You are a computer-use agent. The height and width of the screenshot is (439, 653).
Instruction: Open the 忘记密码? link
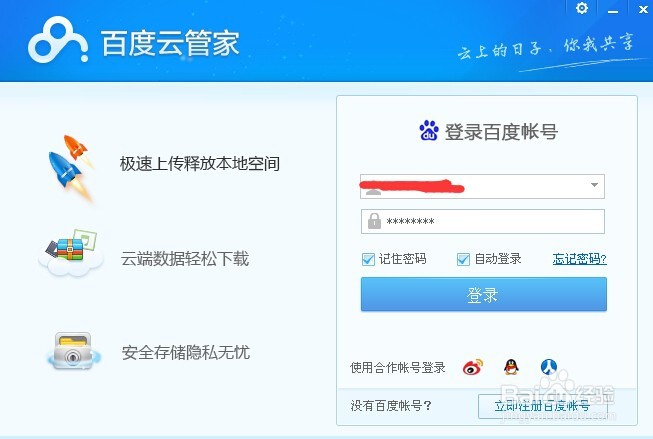tap(579, 259)
